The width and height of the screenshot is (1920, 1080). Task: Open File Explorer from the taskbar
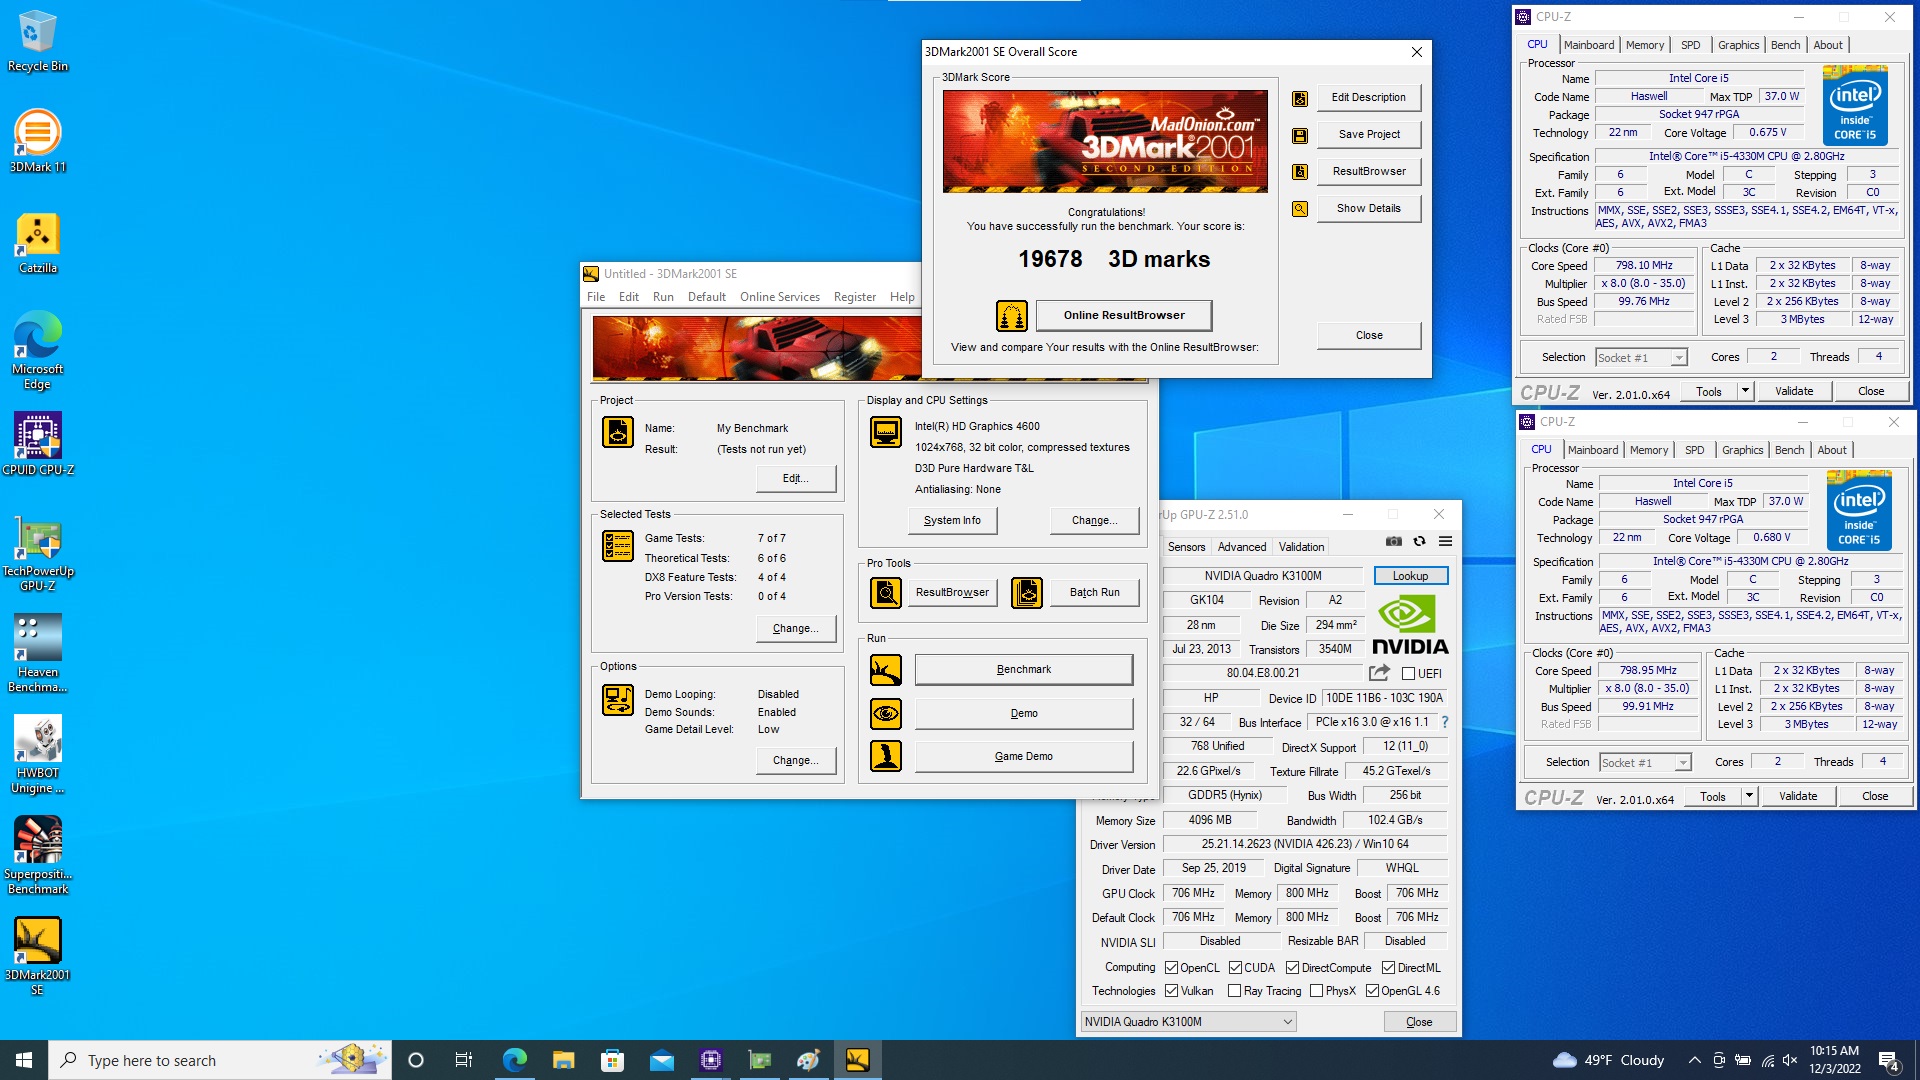click(563, 1060)
